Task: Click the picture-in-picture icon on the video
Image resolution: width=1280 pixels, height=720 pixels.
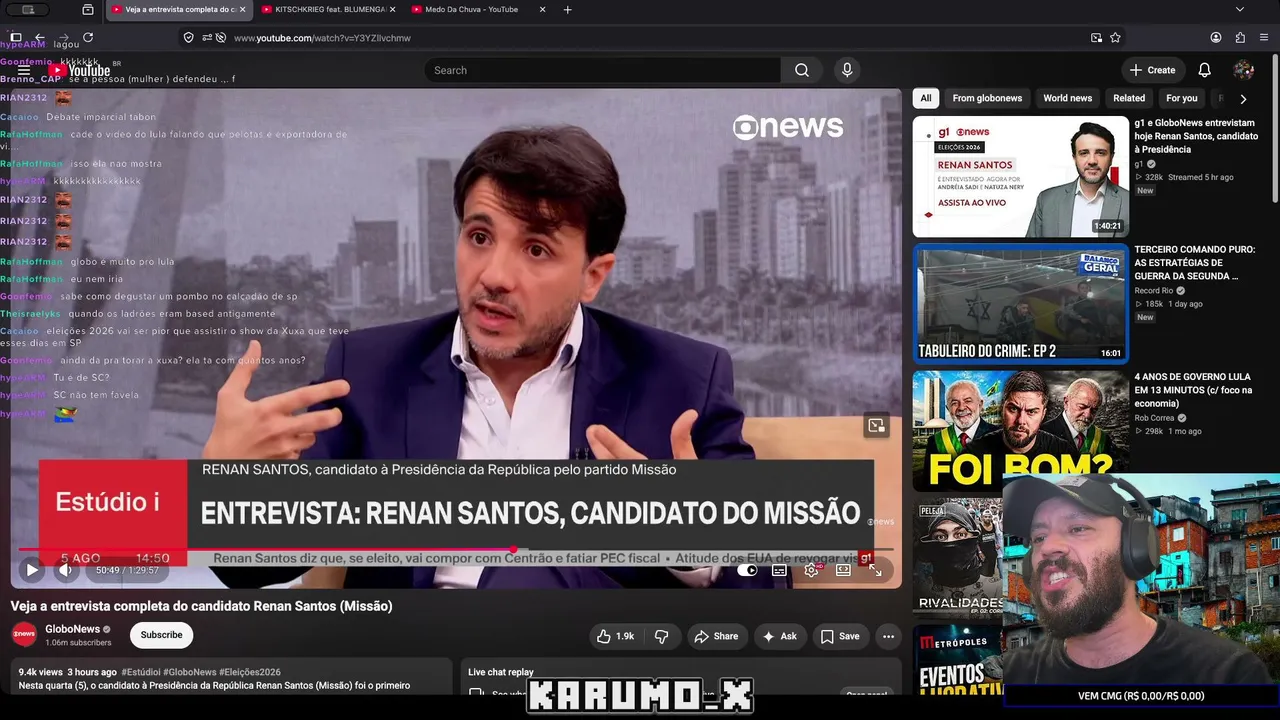Action: 876,426
